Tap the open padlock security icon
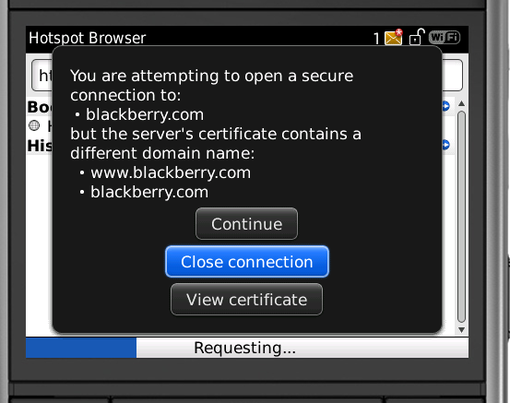 [x=416, y=37]
